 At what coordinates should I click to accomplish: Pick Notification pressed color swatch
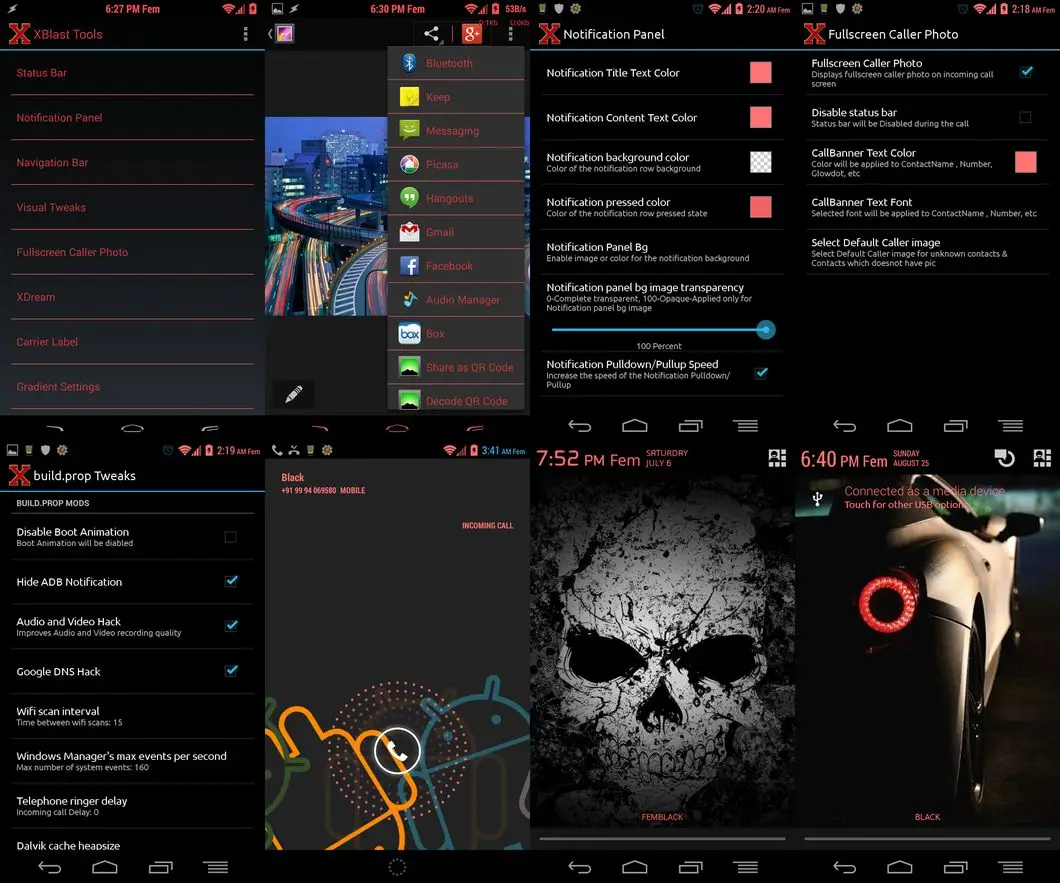761,207
